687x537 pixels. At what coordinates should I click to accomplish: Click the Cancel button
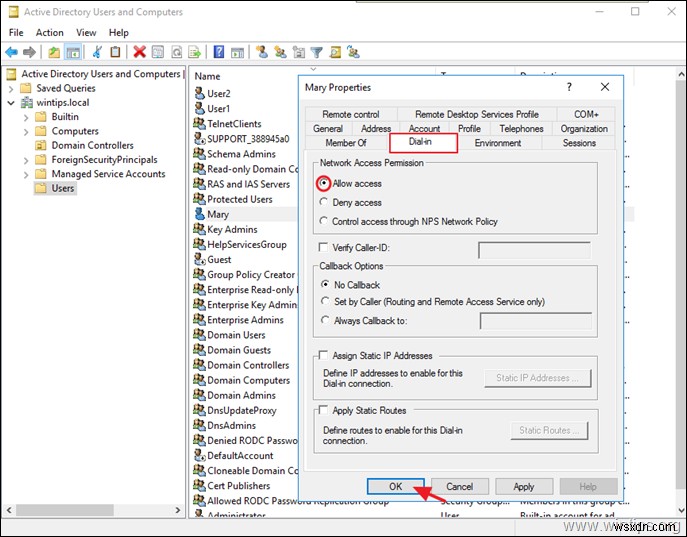click(459, 486)
